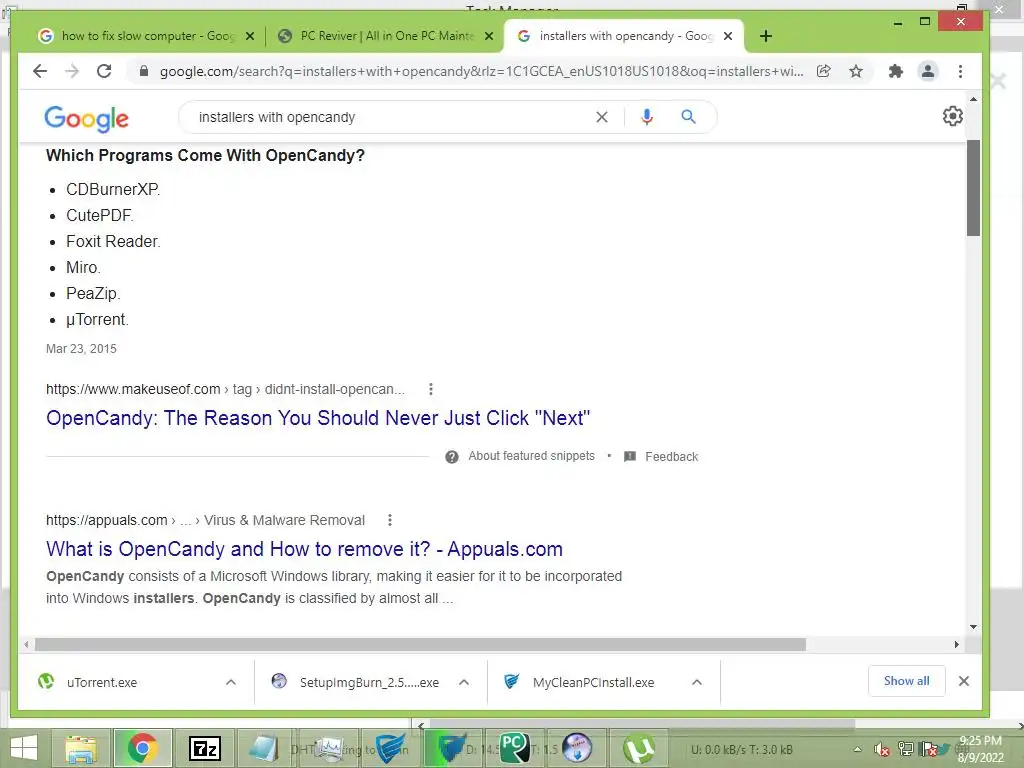Open the MyCleanPCInstall.exe downloaded file
1024x768 pixels.
point(593,682)
